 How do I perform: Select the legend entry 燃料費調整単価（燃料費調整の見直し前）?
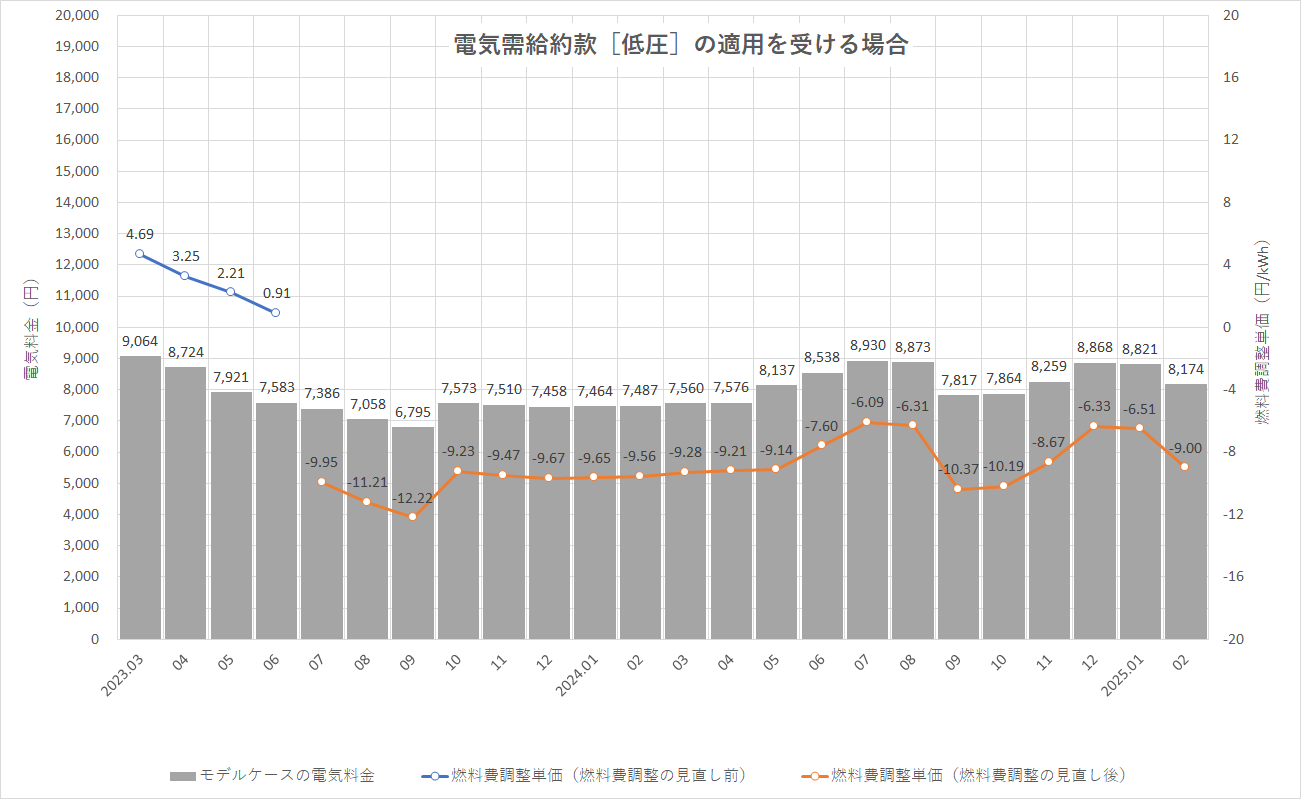point(584,775)
